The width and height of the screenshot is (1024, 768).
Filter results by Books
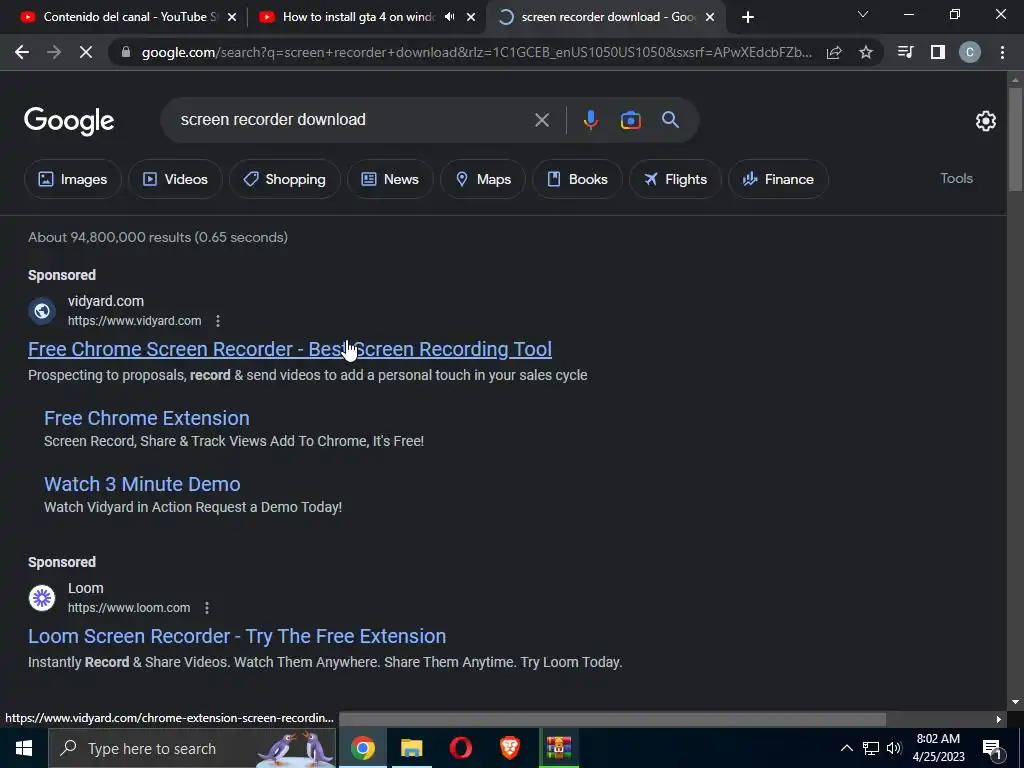[577, 179]
